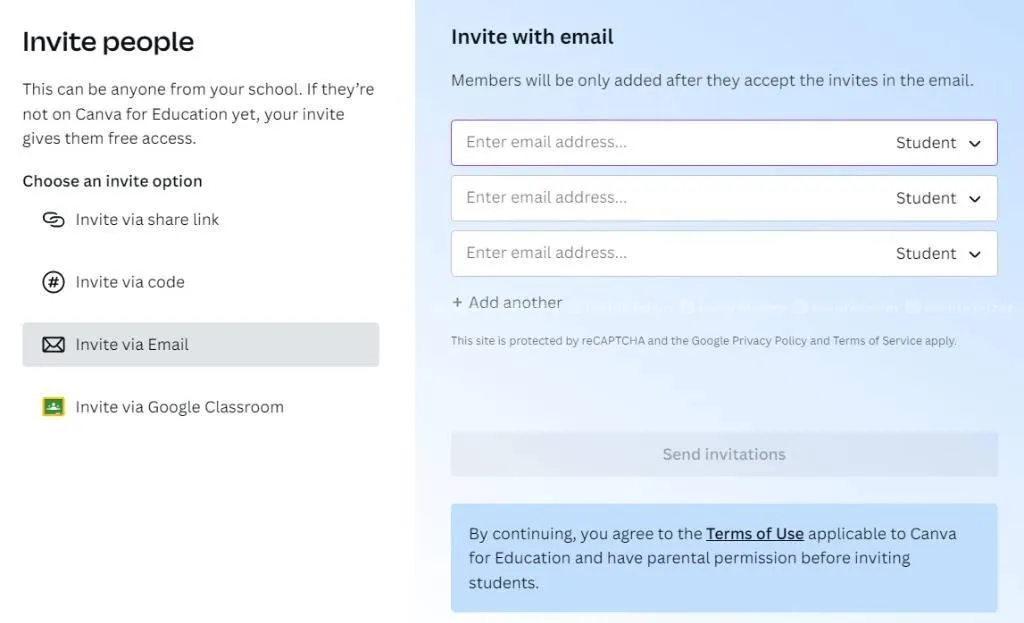Expand the third row's chevron arrow
Viewport: 1024px width, 623px height.
[975, 254]
